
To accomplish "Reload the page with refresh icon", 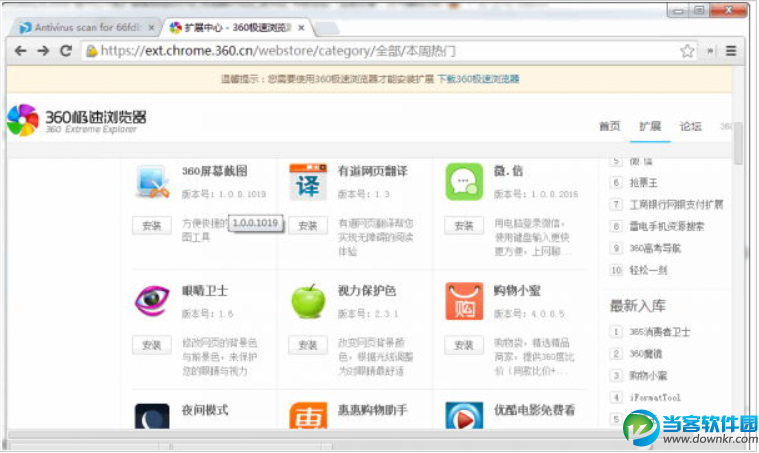I will (x=66, y=50).
